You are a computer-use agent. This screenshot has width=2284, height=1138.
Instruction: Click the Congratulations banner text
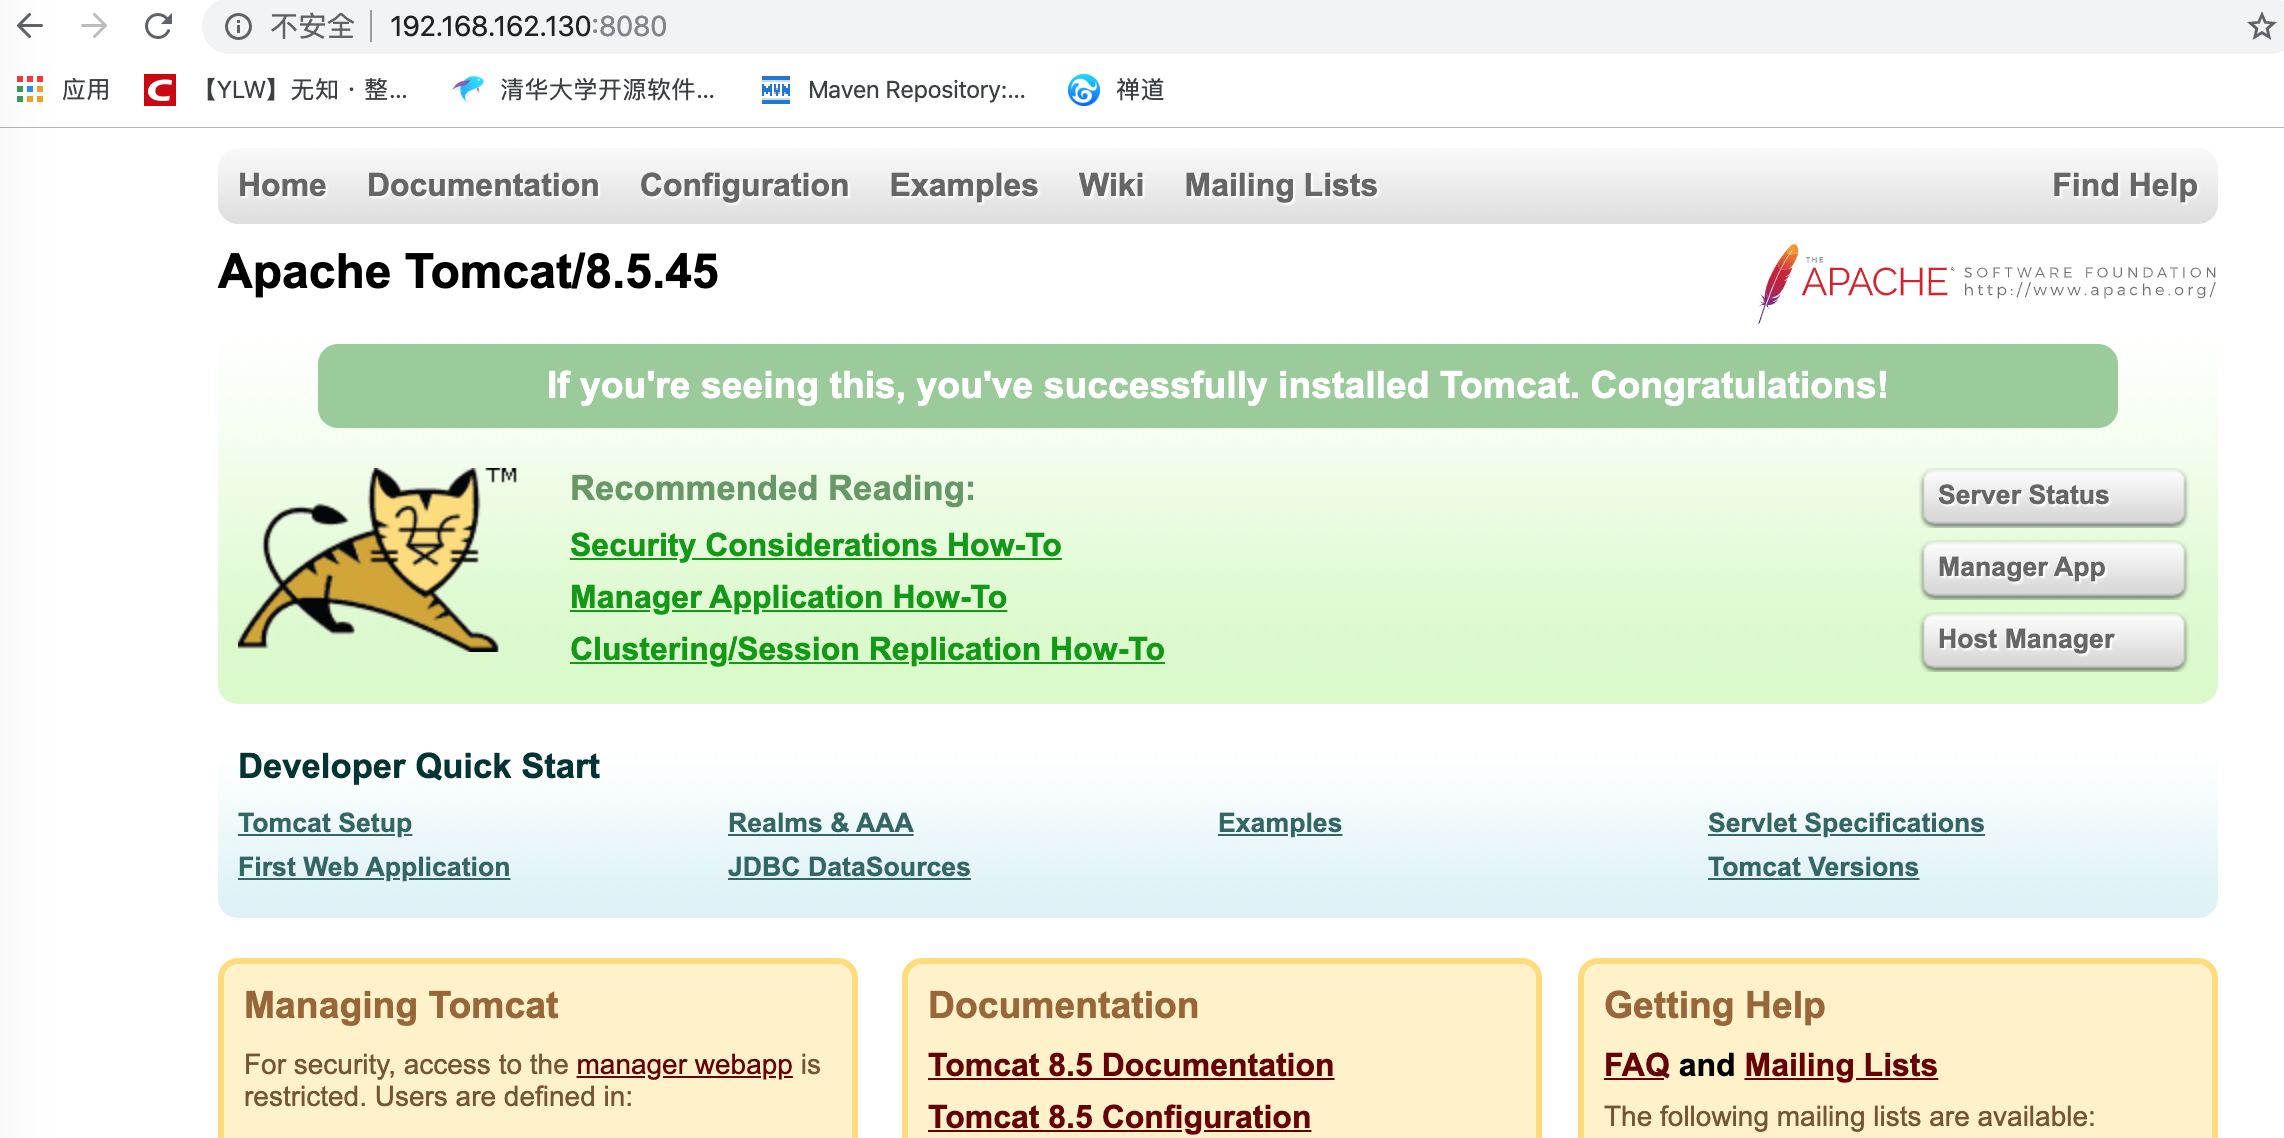tap(1217, 386)
